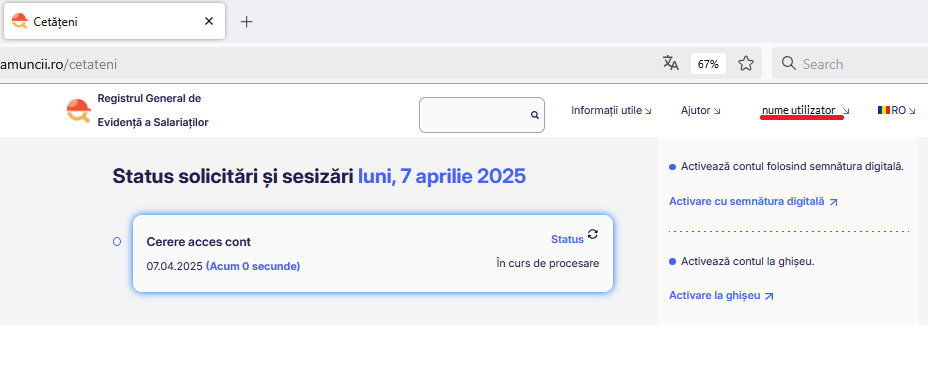
Task: Click the browser URL address bar
Action: point(326,64)
